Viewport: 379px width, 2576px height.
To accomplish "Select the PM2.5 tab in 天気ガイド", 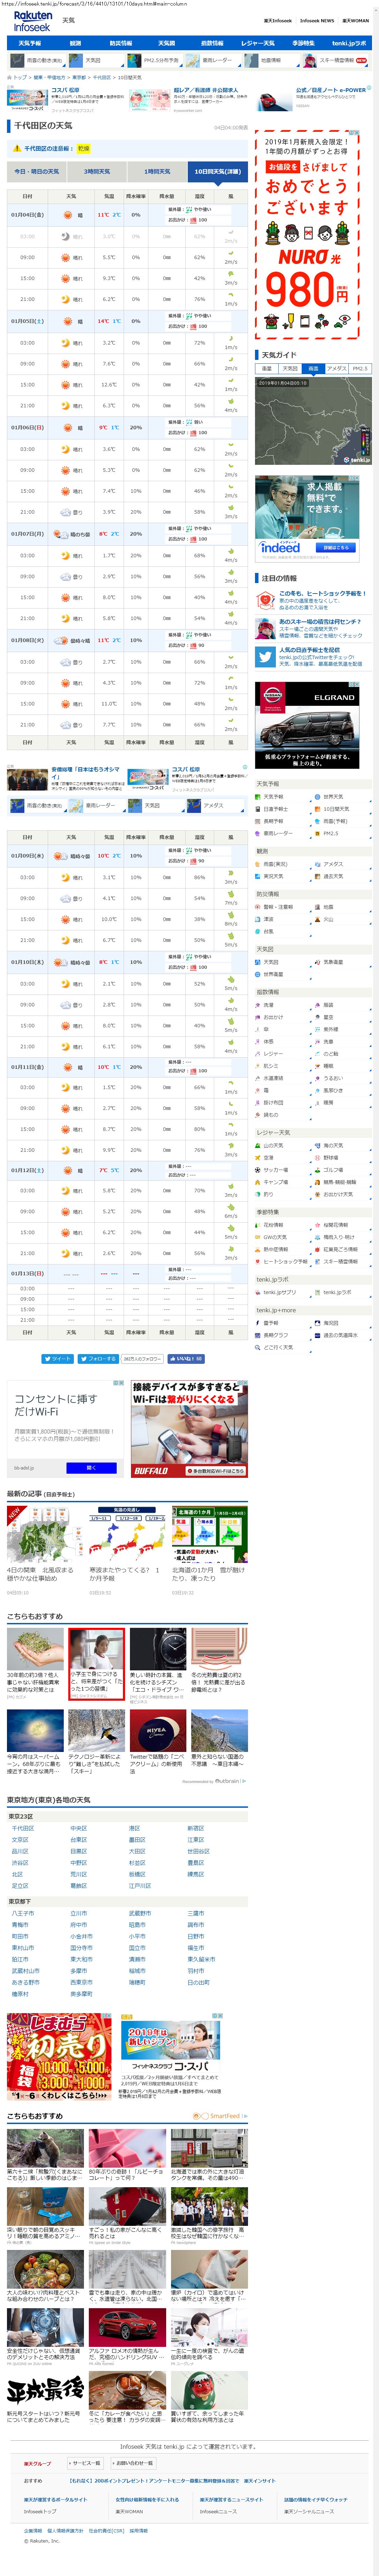I will [360, 369].
